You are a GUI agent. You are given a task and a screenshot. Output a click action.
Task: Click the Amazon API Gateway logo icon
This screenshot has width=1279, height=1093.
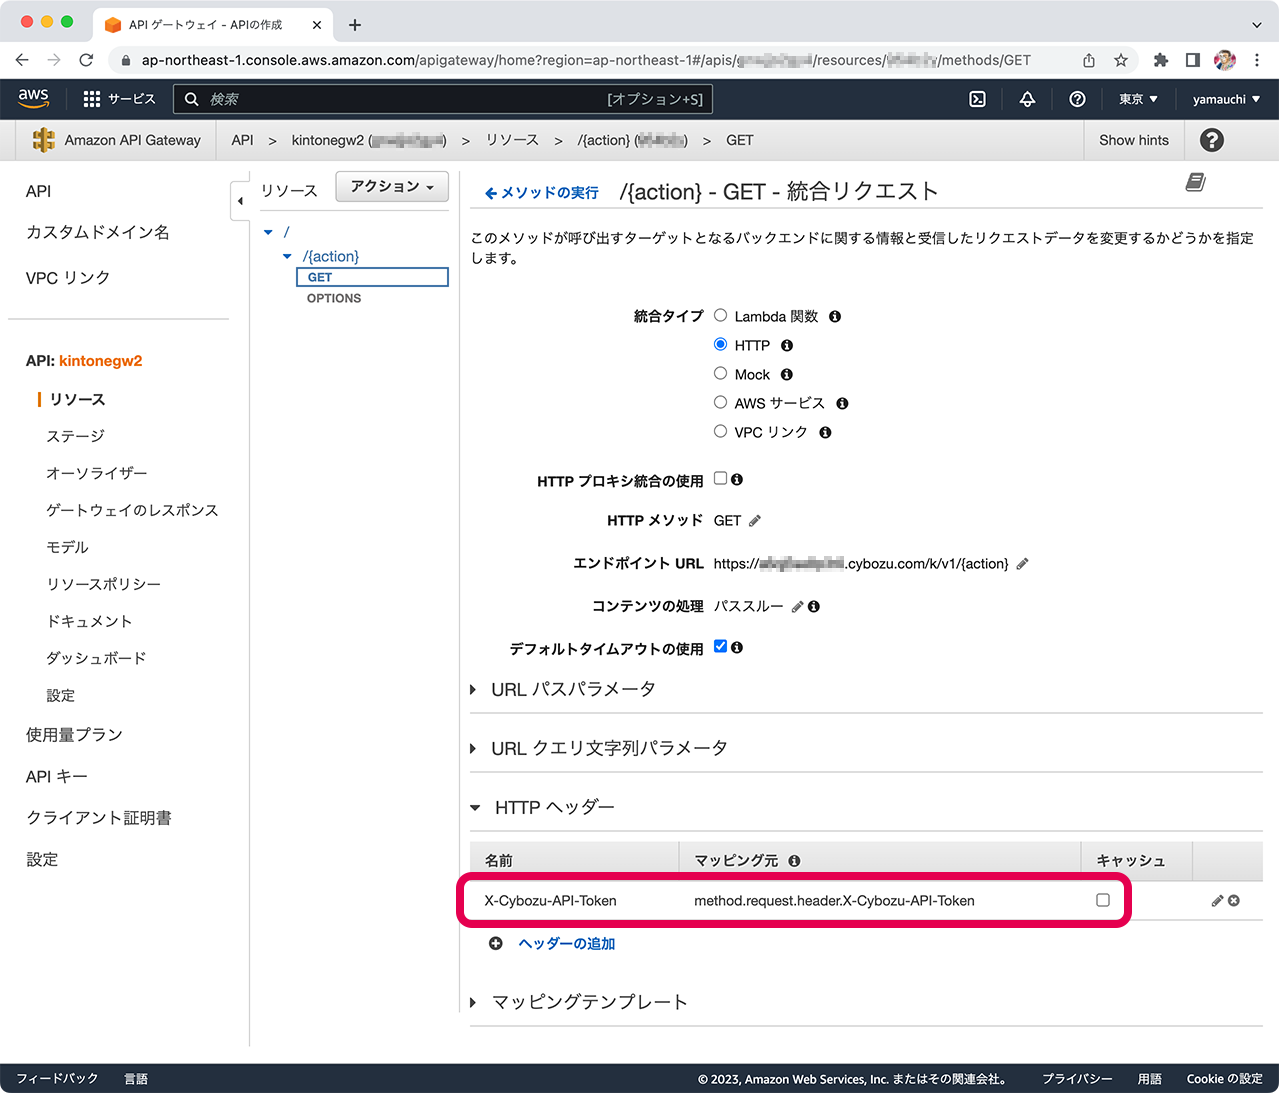point(44,140)
